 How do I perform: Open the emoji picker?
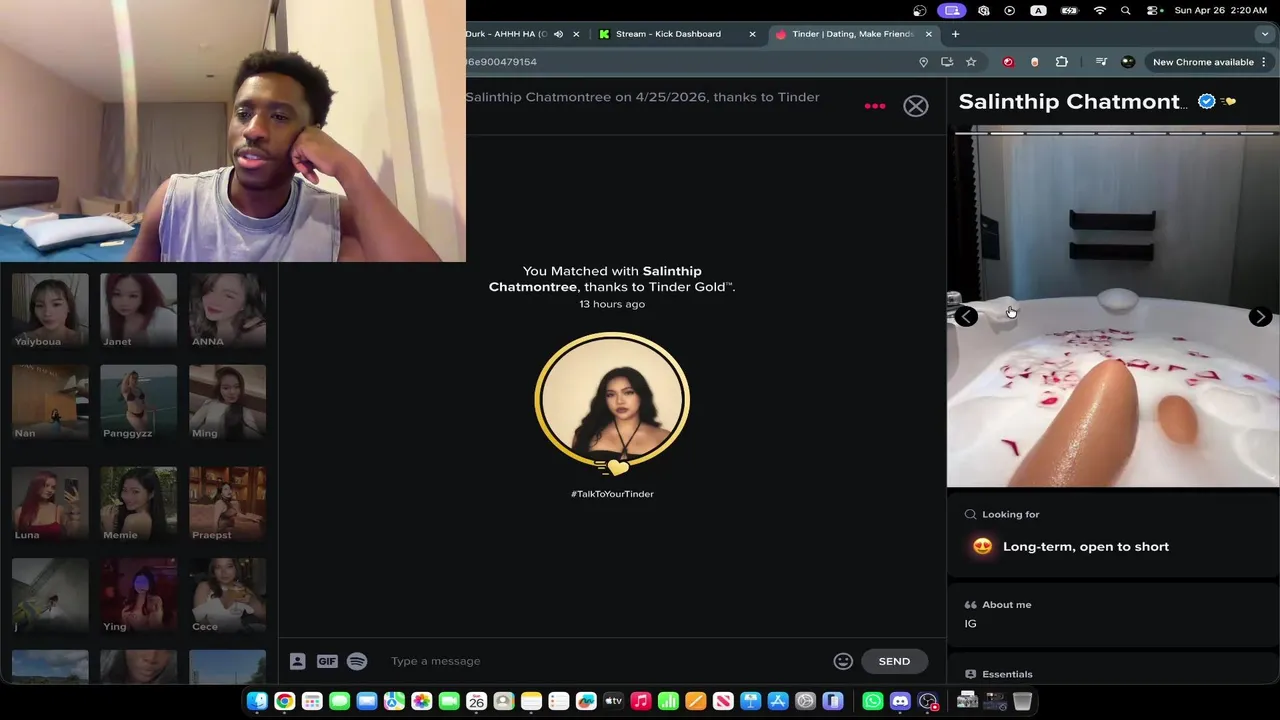coord(843,661)
